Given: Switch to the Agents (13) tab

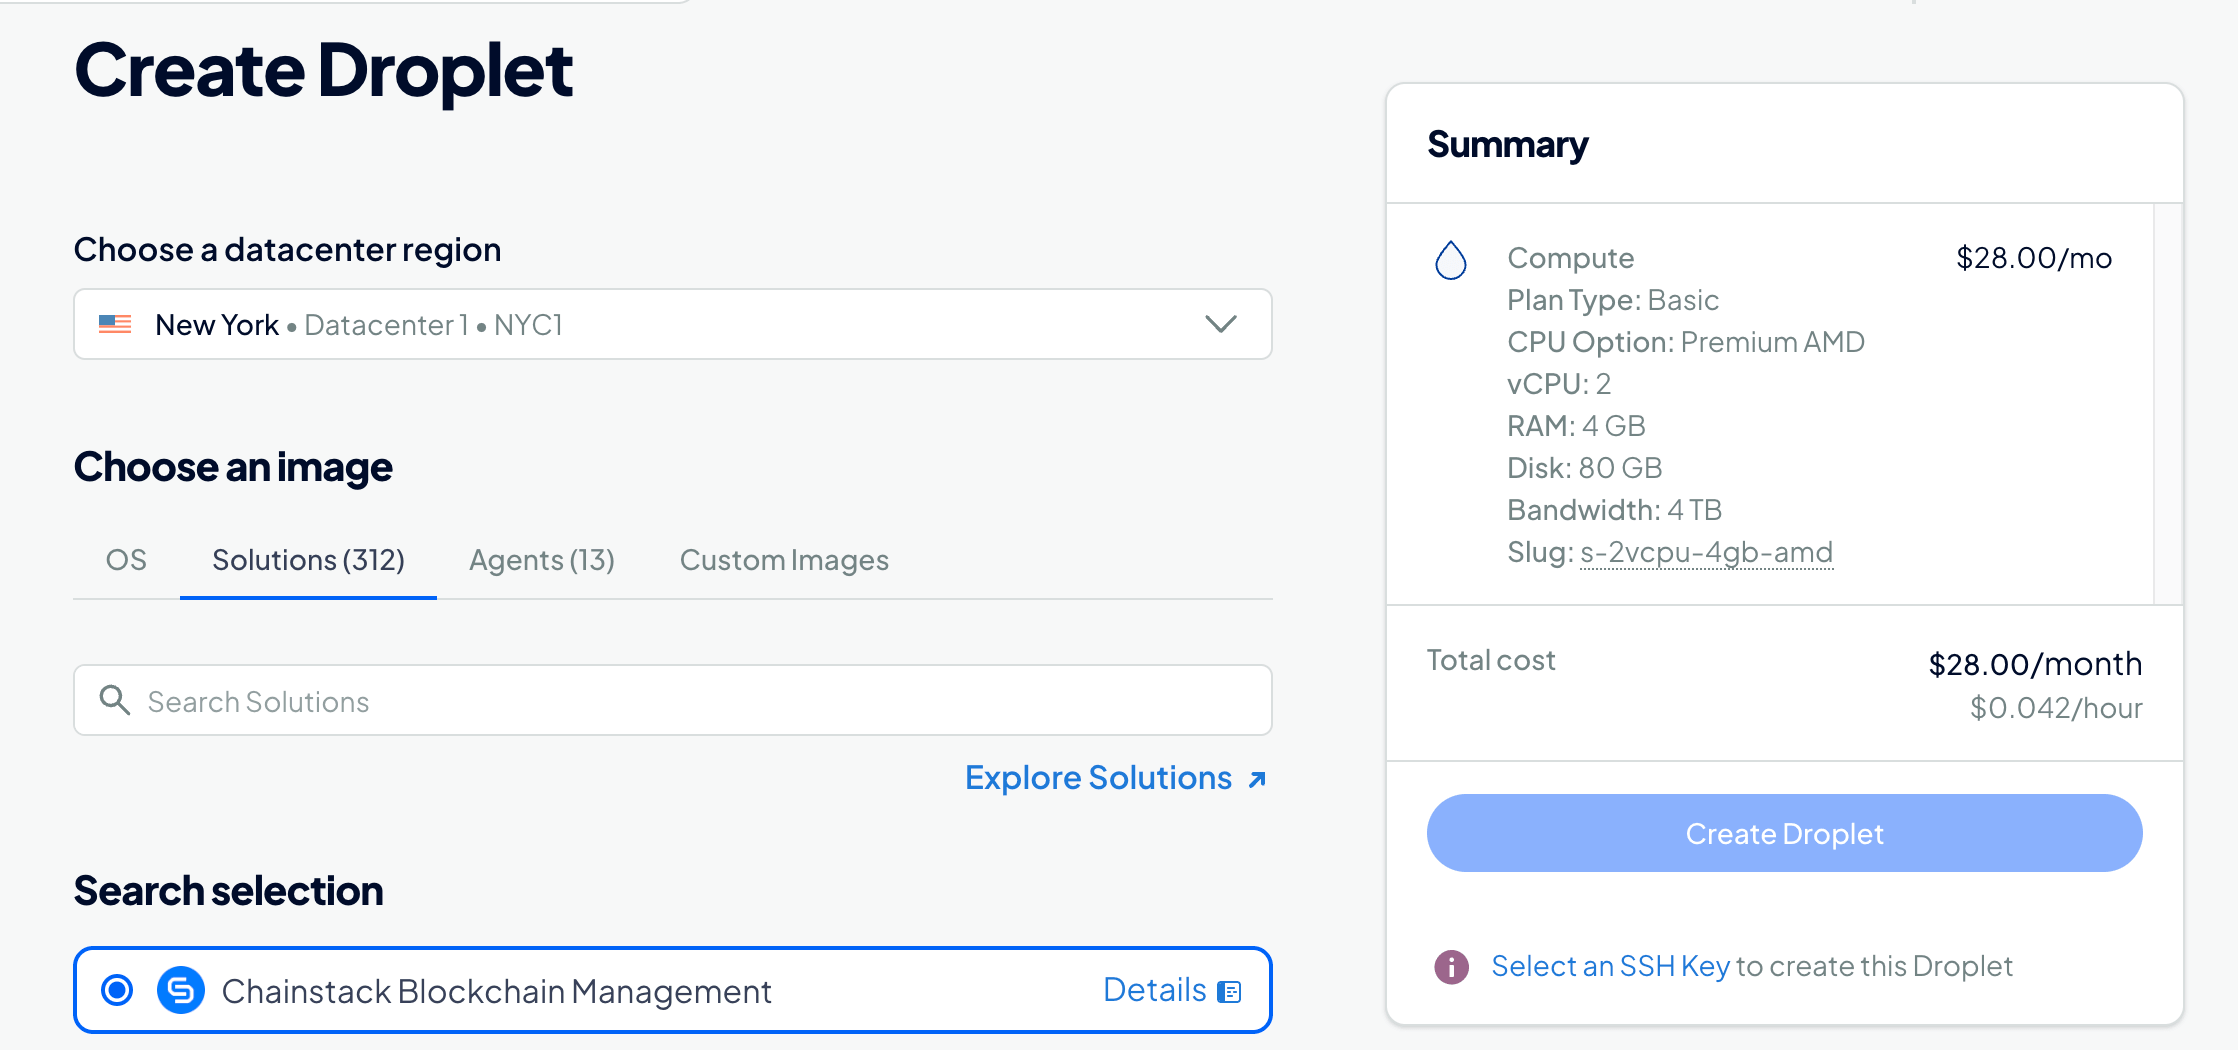Looking at the screenshot, I should (x=542, y=560).
